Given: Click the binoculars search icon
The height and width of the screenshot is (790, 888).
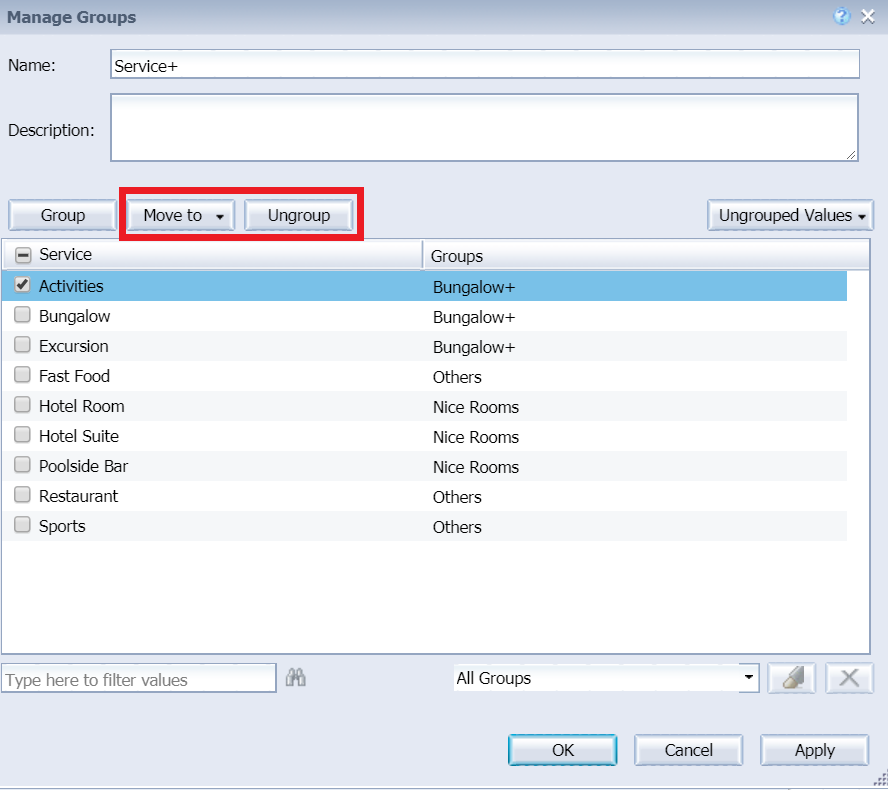Looking at the screenshot, I should (x=295, y=678).
